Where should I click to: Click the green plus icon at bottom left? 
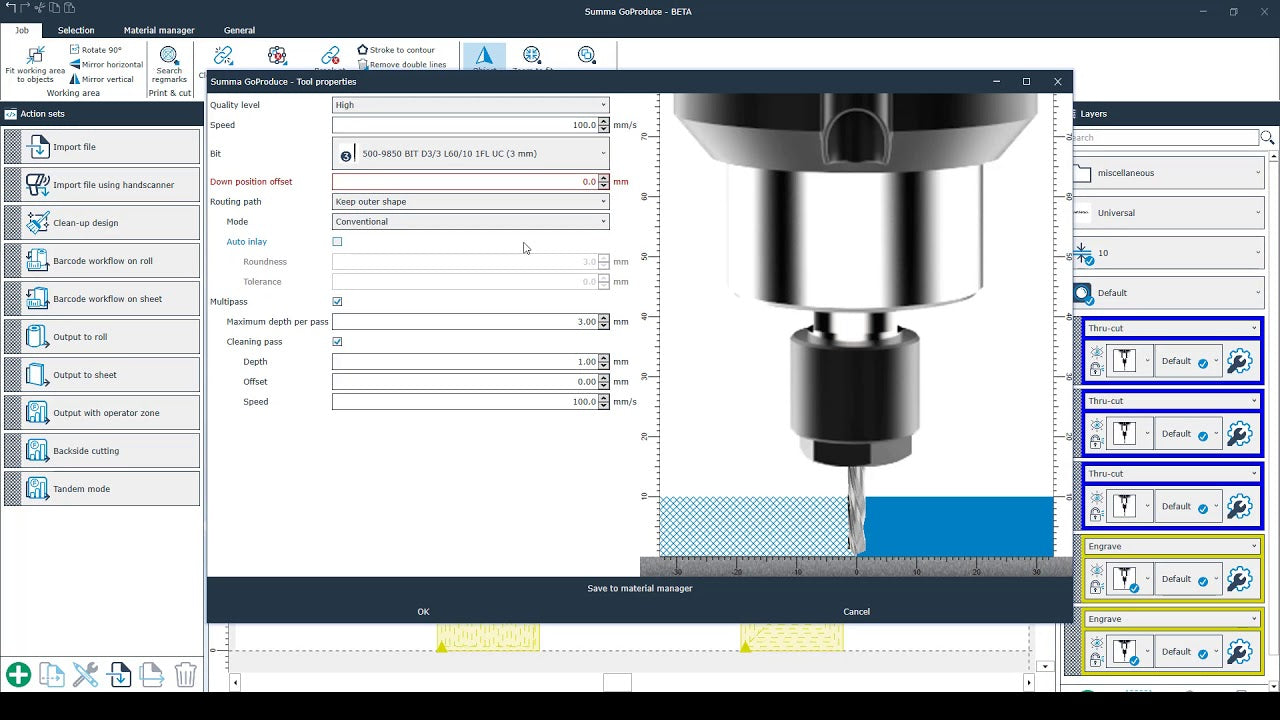coord(19,674)
